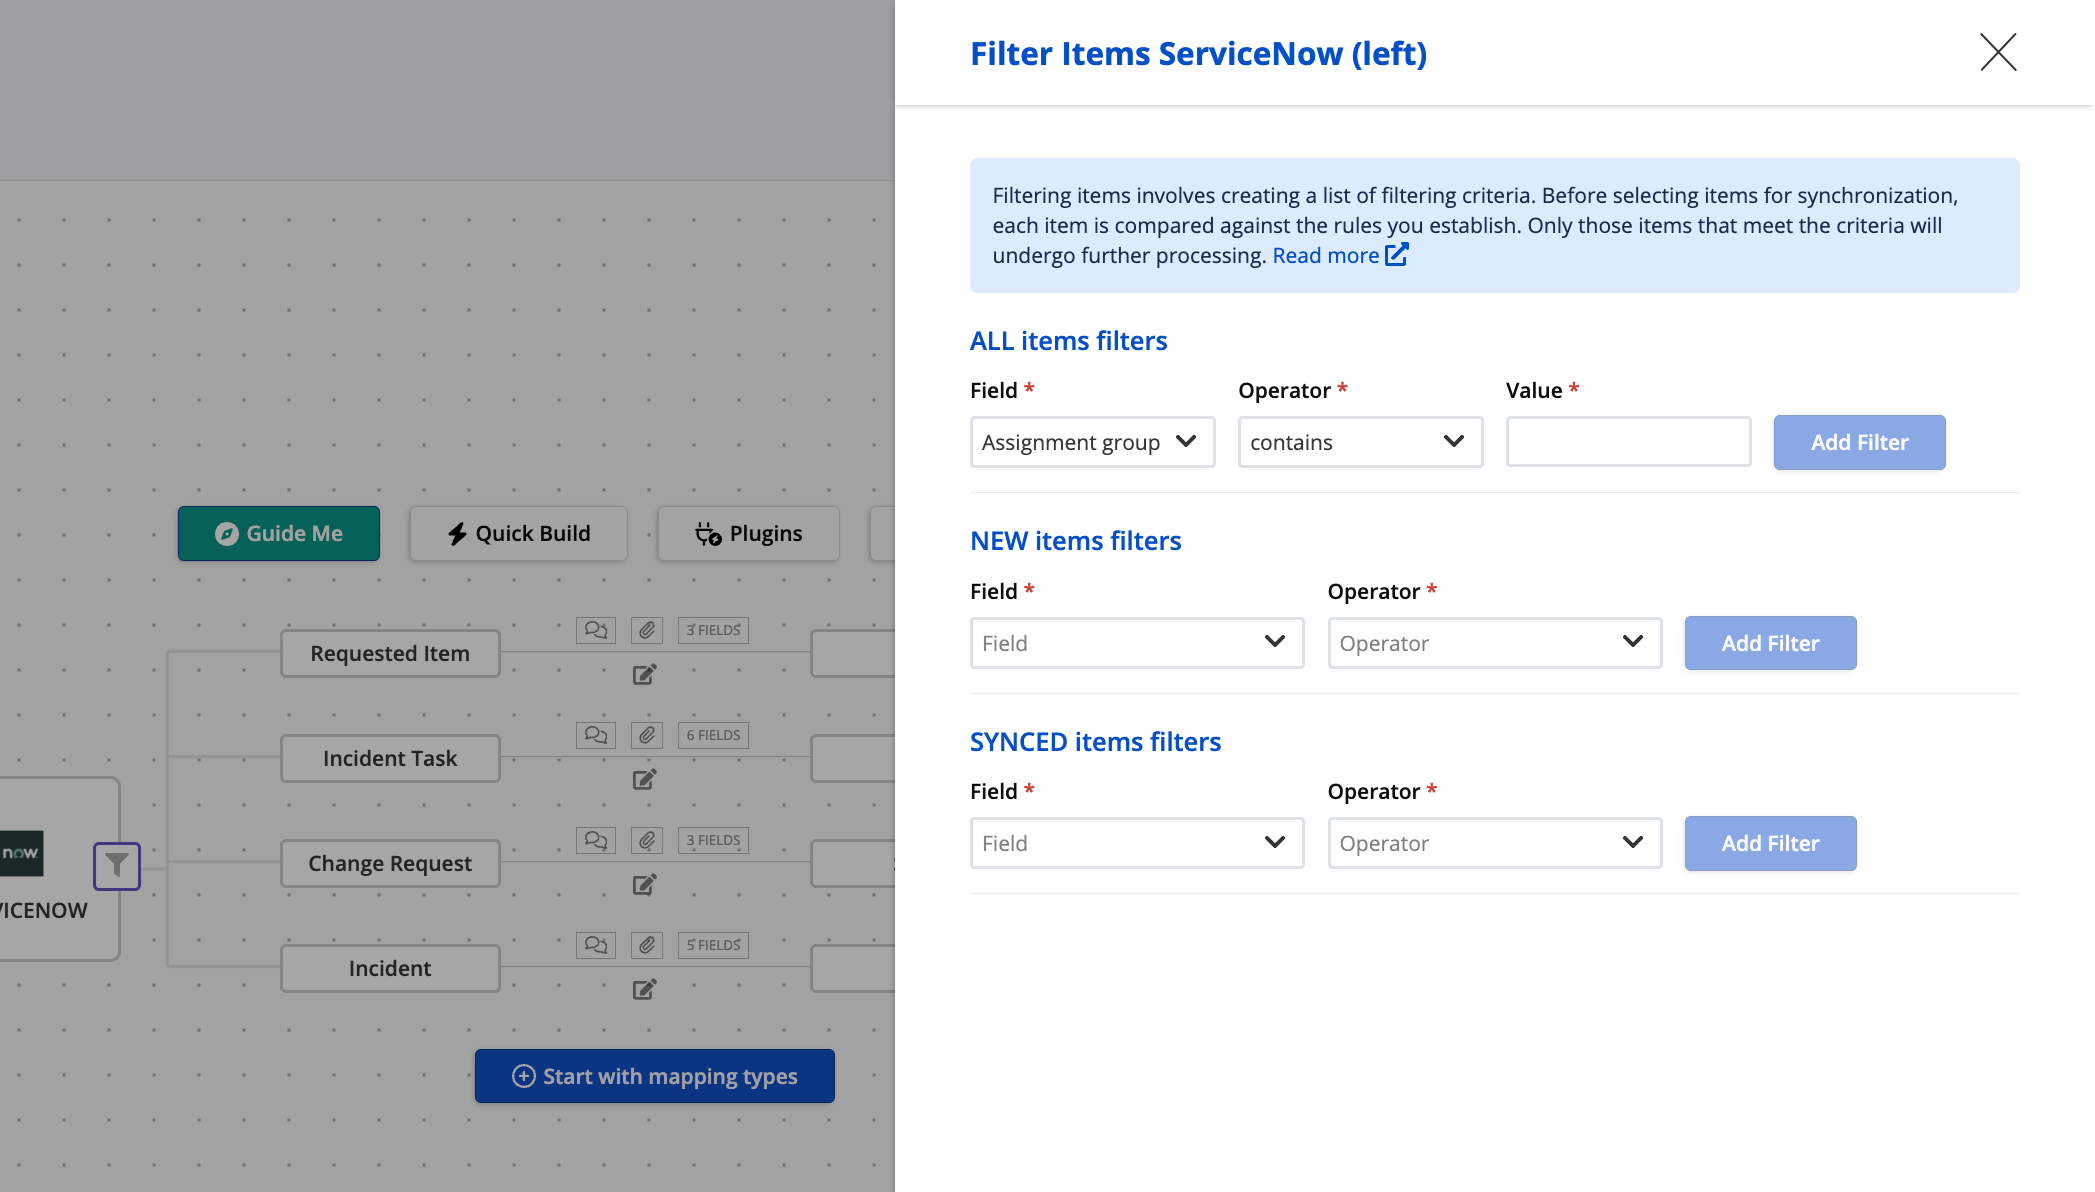Click the Guide Me button
2095x1192 pixels.
click(x=279, y=533)
